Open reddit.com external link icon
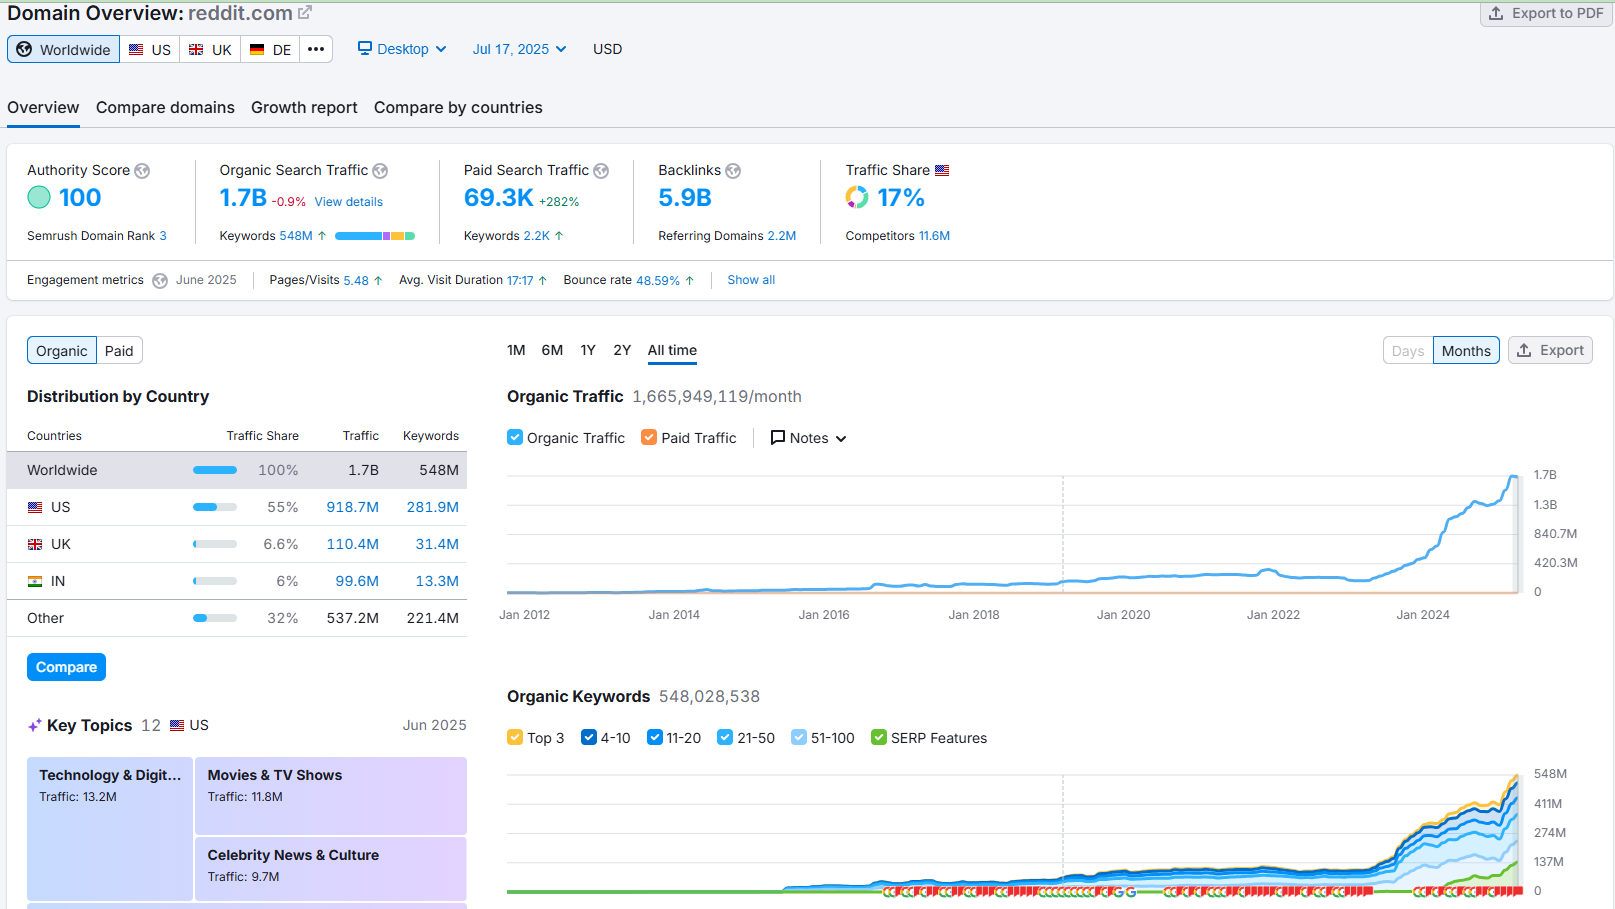This screenshot has width=1615, height=909. tap(305, 13)
